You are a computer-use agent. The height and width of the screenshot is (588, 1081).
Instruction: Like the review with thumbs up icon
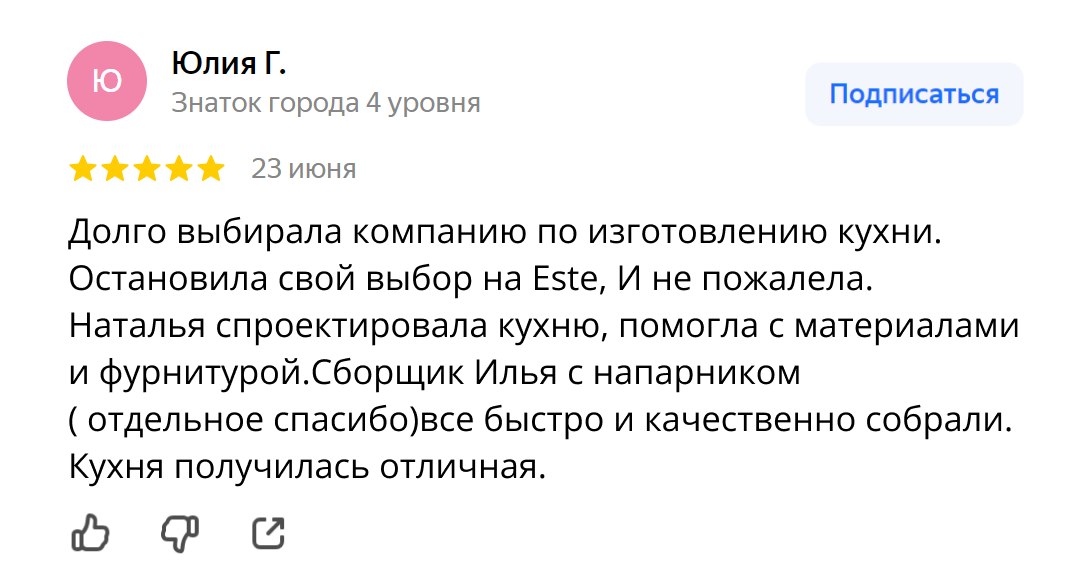coord(90,533)
